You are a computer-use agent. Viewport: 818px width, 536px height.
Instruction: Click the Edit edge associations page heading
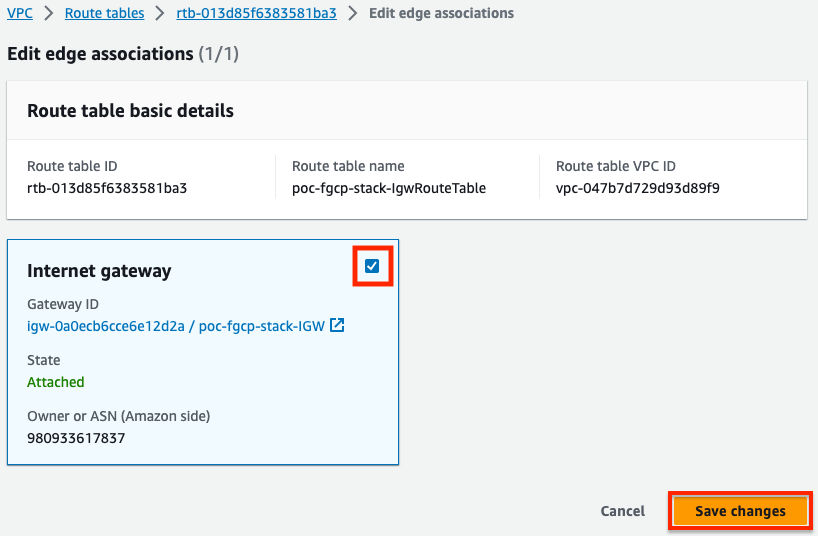(123, 54)
